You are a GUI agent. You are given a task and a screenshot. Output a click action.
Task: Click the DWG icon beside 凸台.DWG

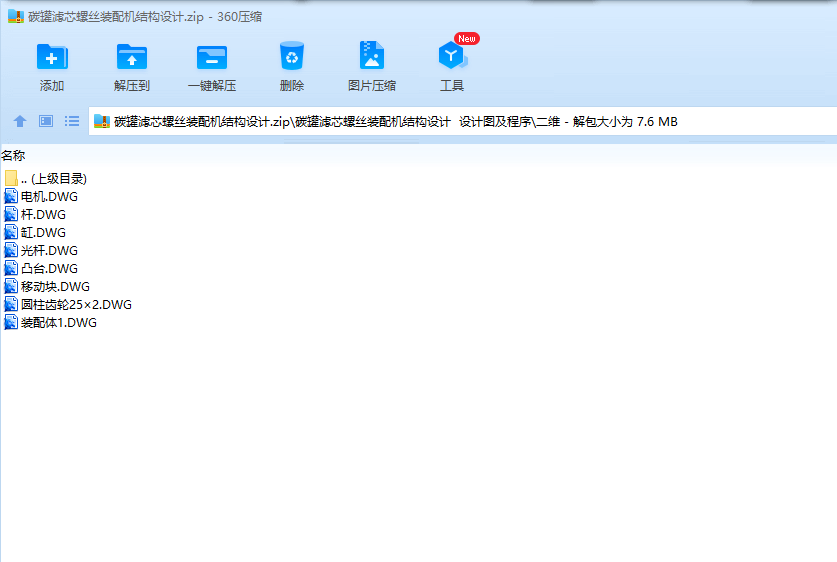point(11,268)
